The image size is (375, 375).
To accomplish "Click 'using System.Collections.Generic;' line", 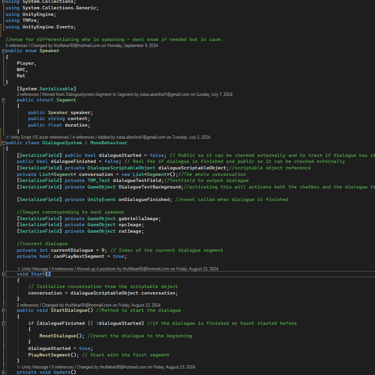I will pos(52,8).
